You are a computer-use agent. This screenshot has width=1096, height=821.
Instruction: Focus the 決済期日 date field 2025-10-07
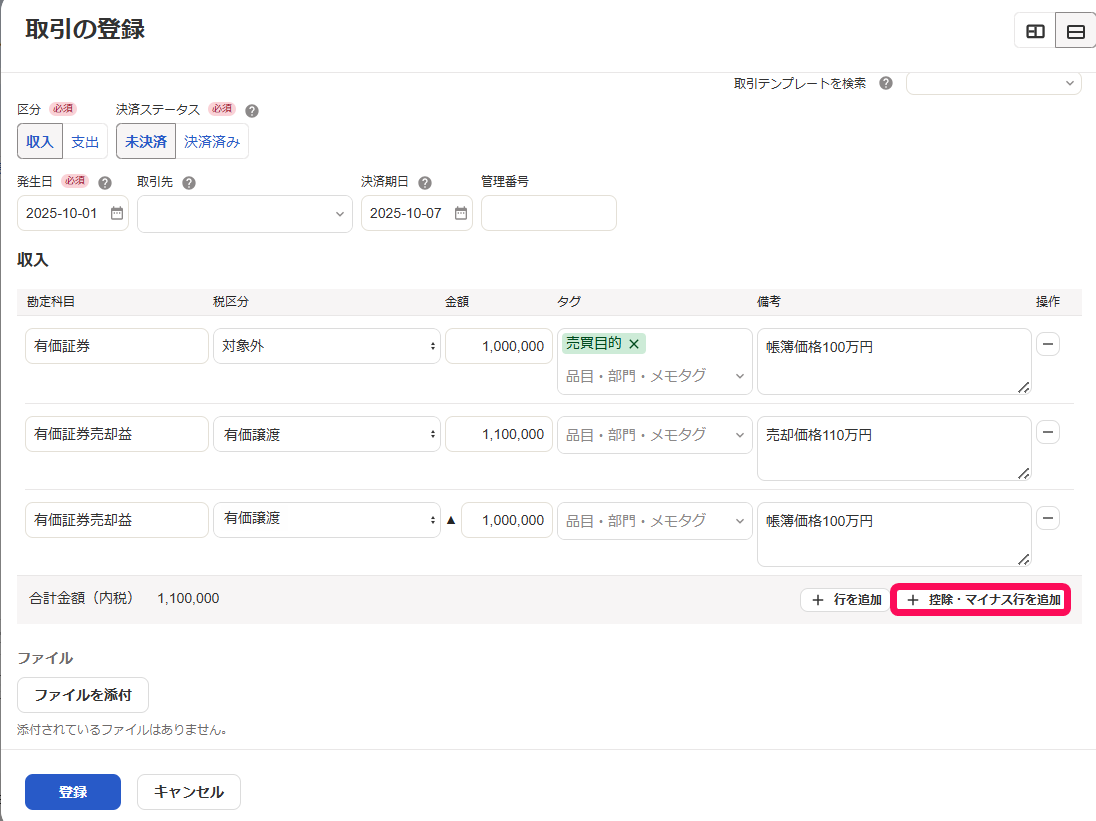coord(417,213)
